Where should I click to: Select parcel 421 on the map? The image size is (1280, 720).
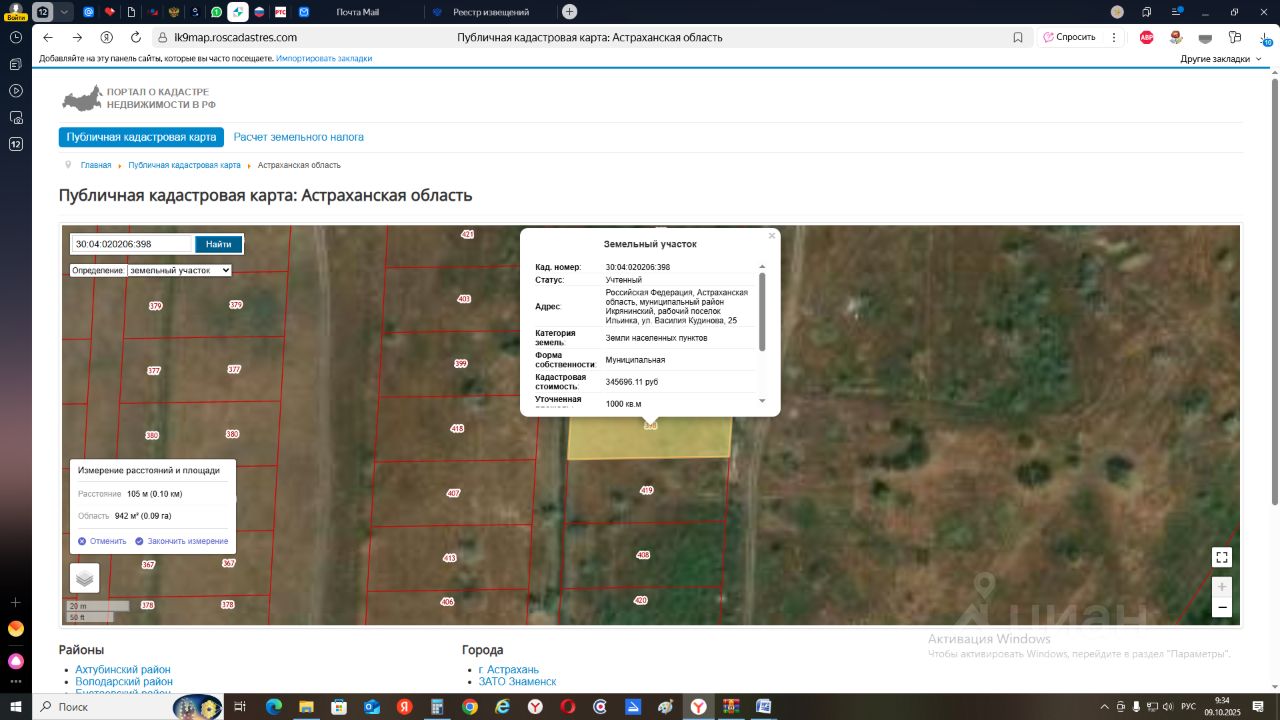467,234
